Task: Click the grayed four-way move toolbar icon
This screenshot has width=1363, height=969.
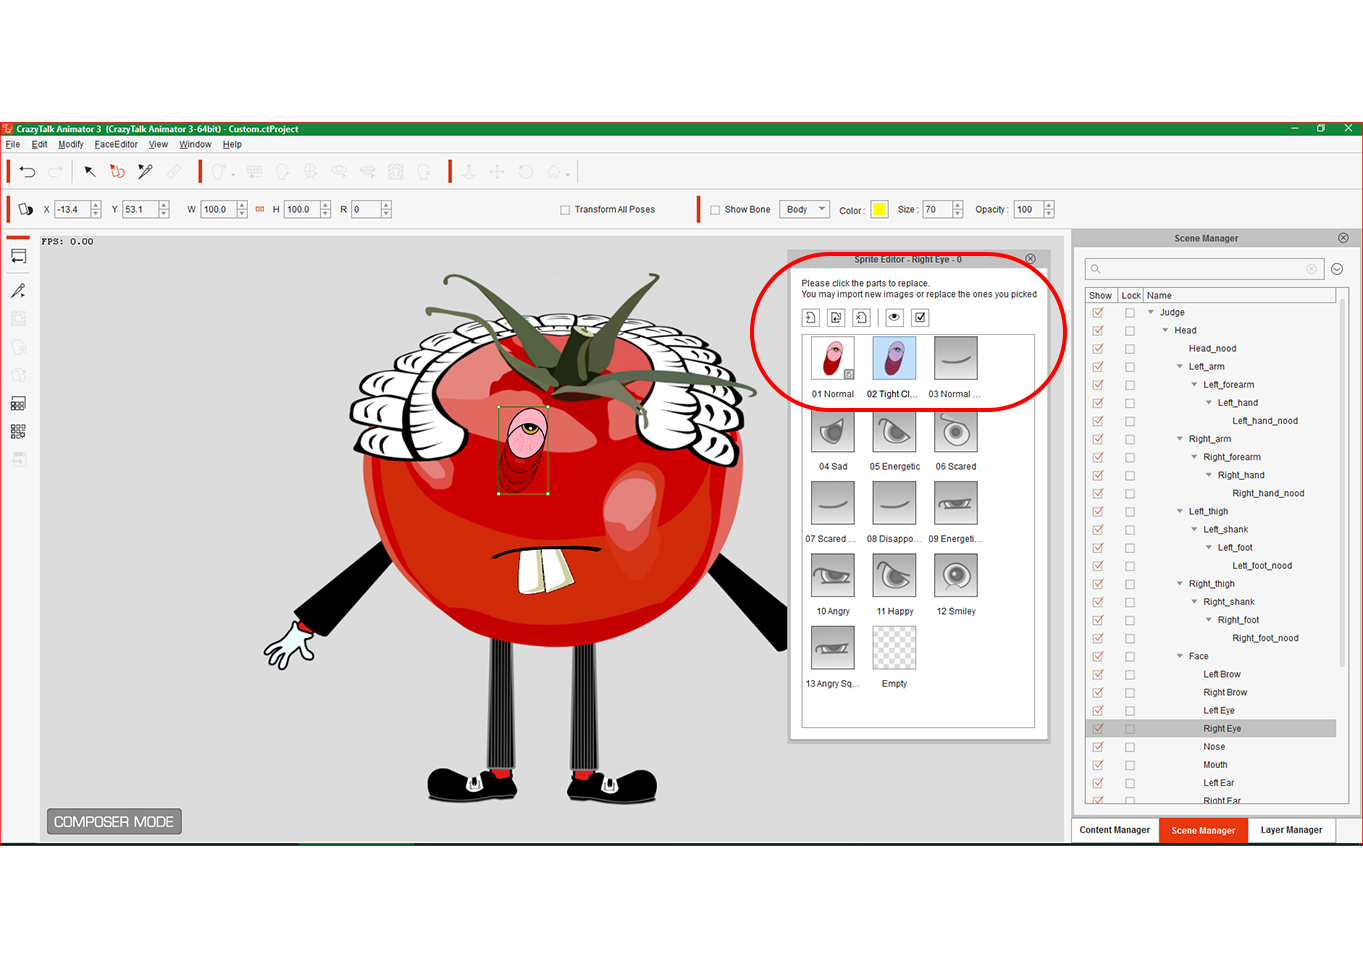Action: 497,172
